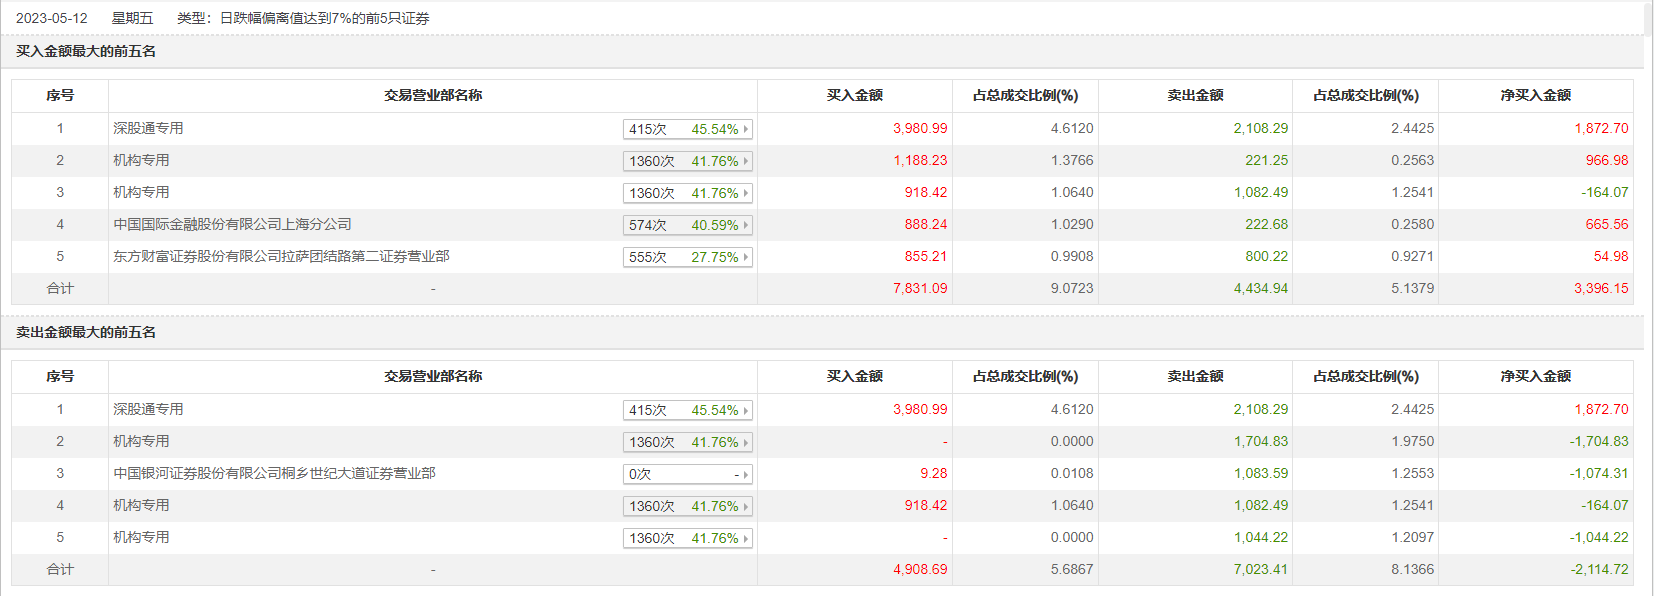This screenshot has height=596, width=1654.
Task: Click the arrow icon in the 0次 box
Action: [x=746, y=474]
